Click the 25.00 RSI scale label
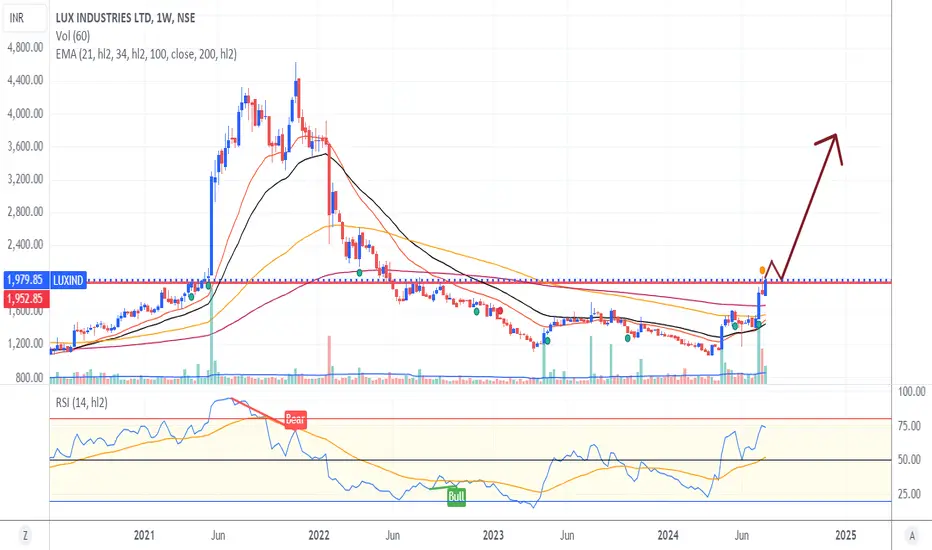This screenshot has width=932, height=550. tap(909, 494)
